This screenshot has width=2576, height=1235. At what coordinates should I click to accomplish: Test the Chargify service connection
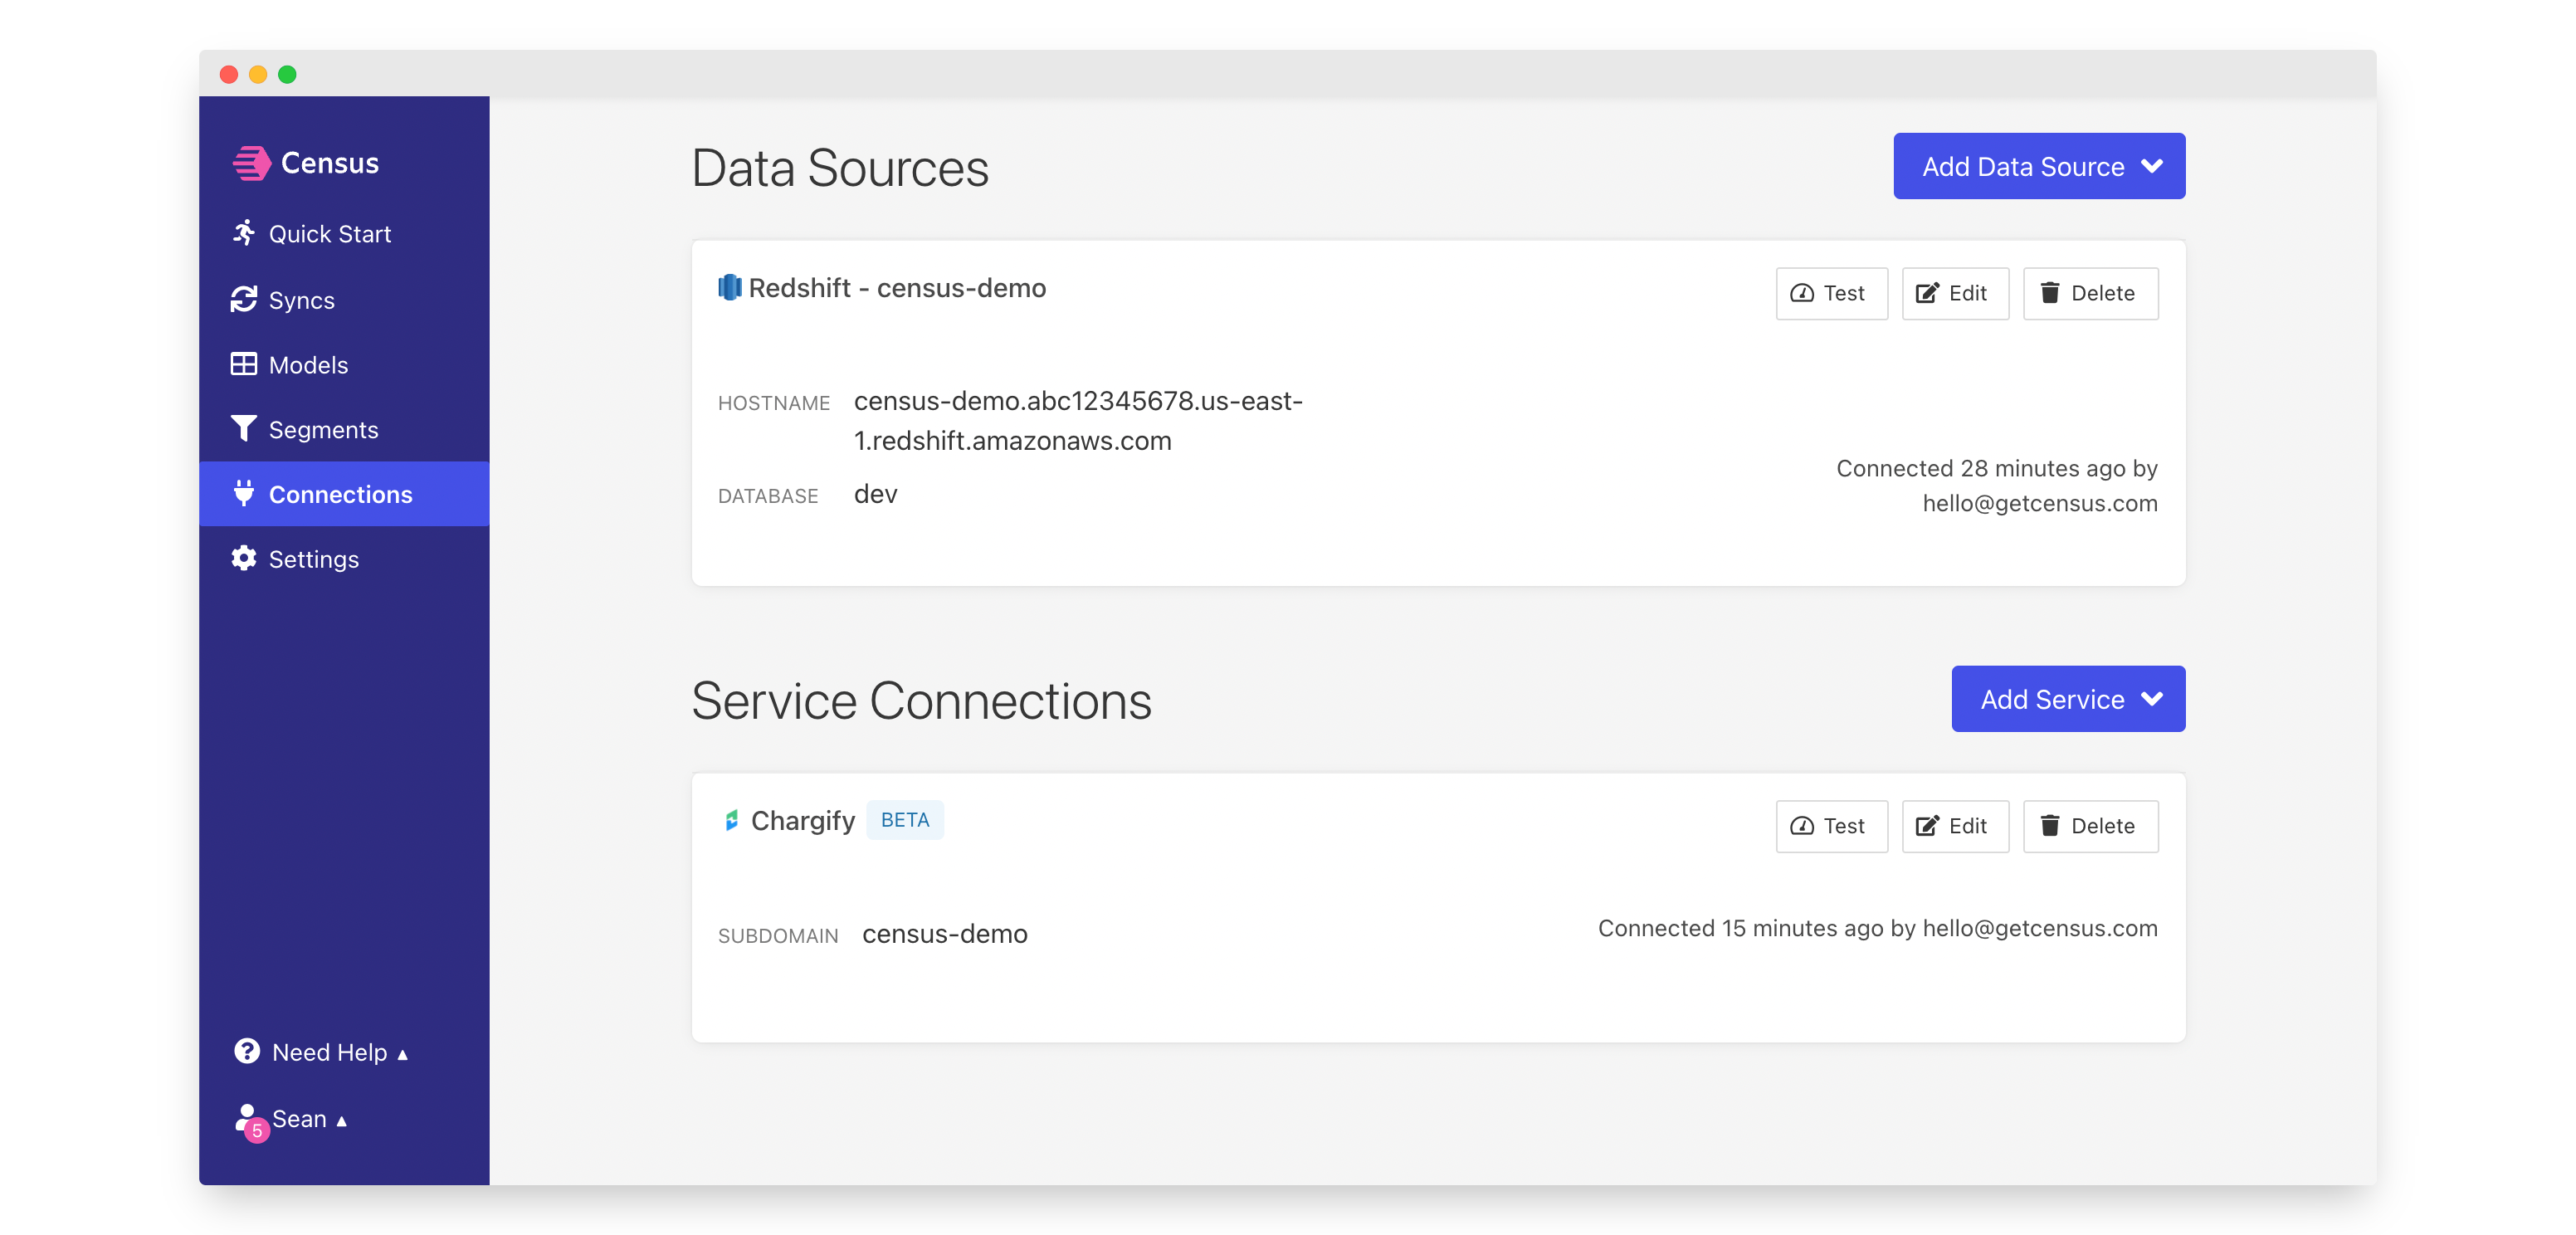1830,826
